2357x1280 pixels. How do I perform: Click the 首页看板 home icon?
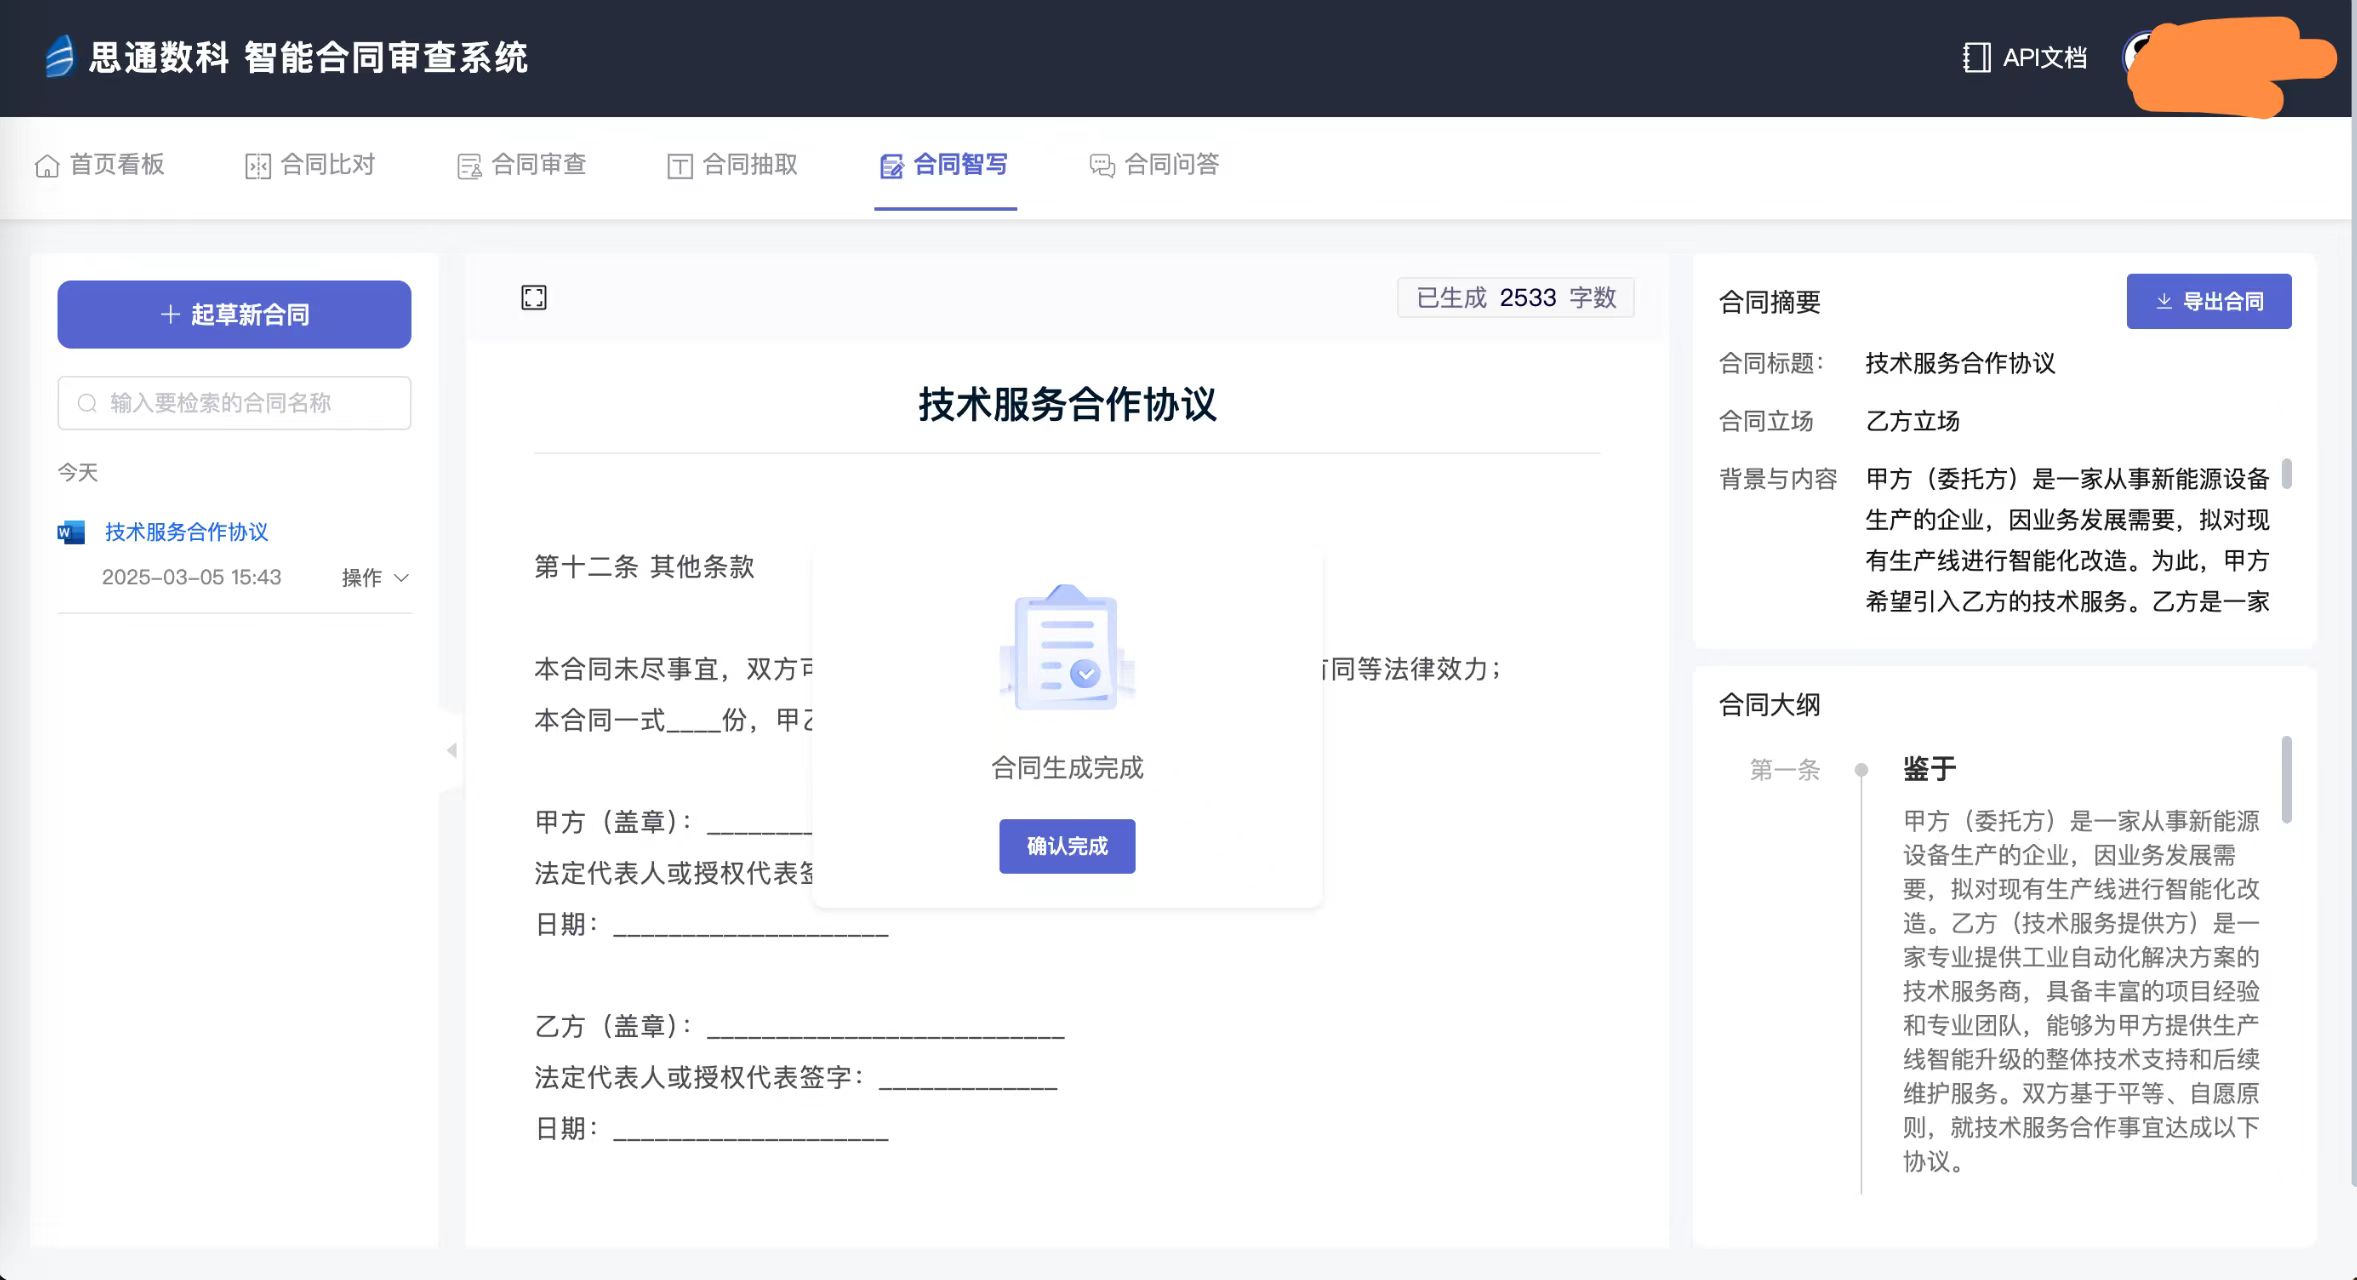coord(47,166)
